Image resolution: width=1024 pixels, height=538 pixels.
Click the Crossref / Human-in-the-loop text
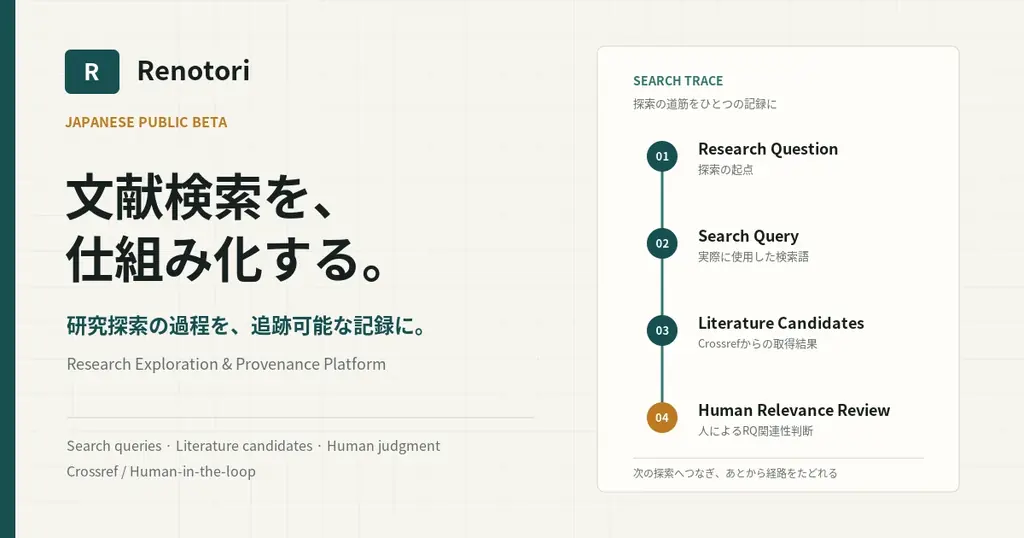click(x=161, y=471)
